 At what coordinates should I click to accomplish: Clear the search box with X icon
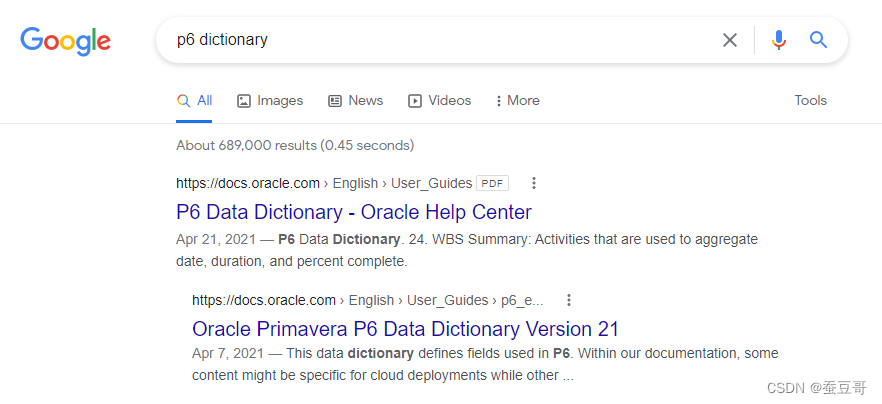coord(730,40)
